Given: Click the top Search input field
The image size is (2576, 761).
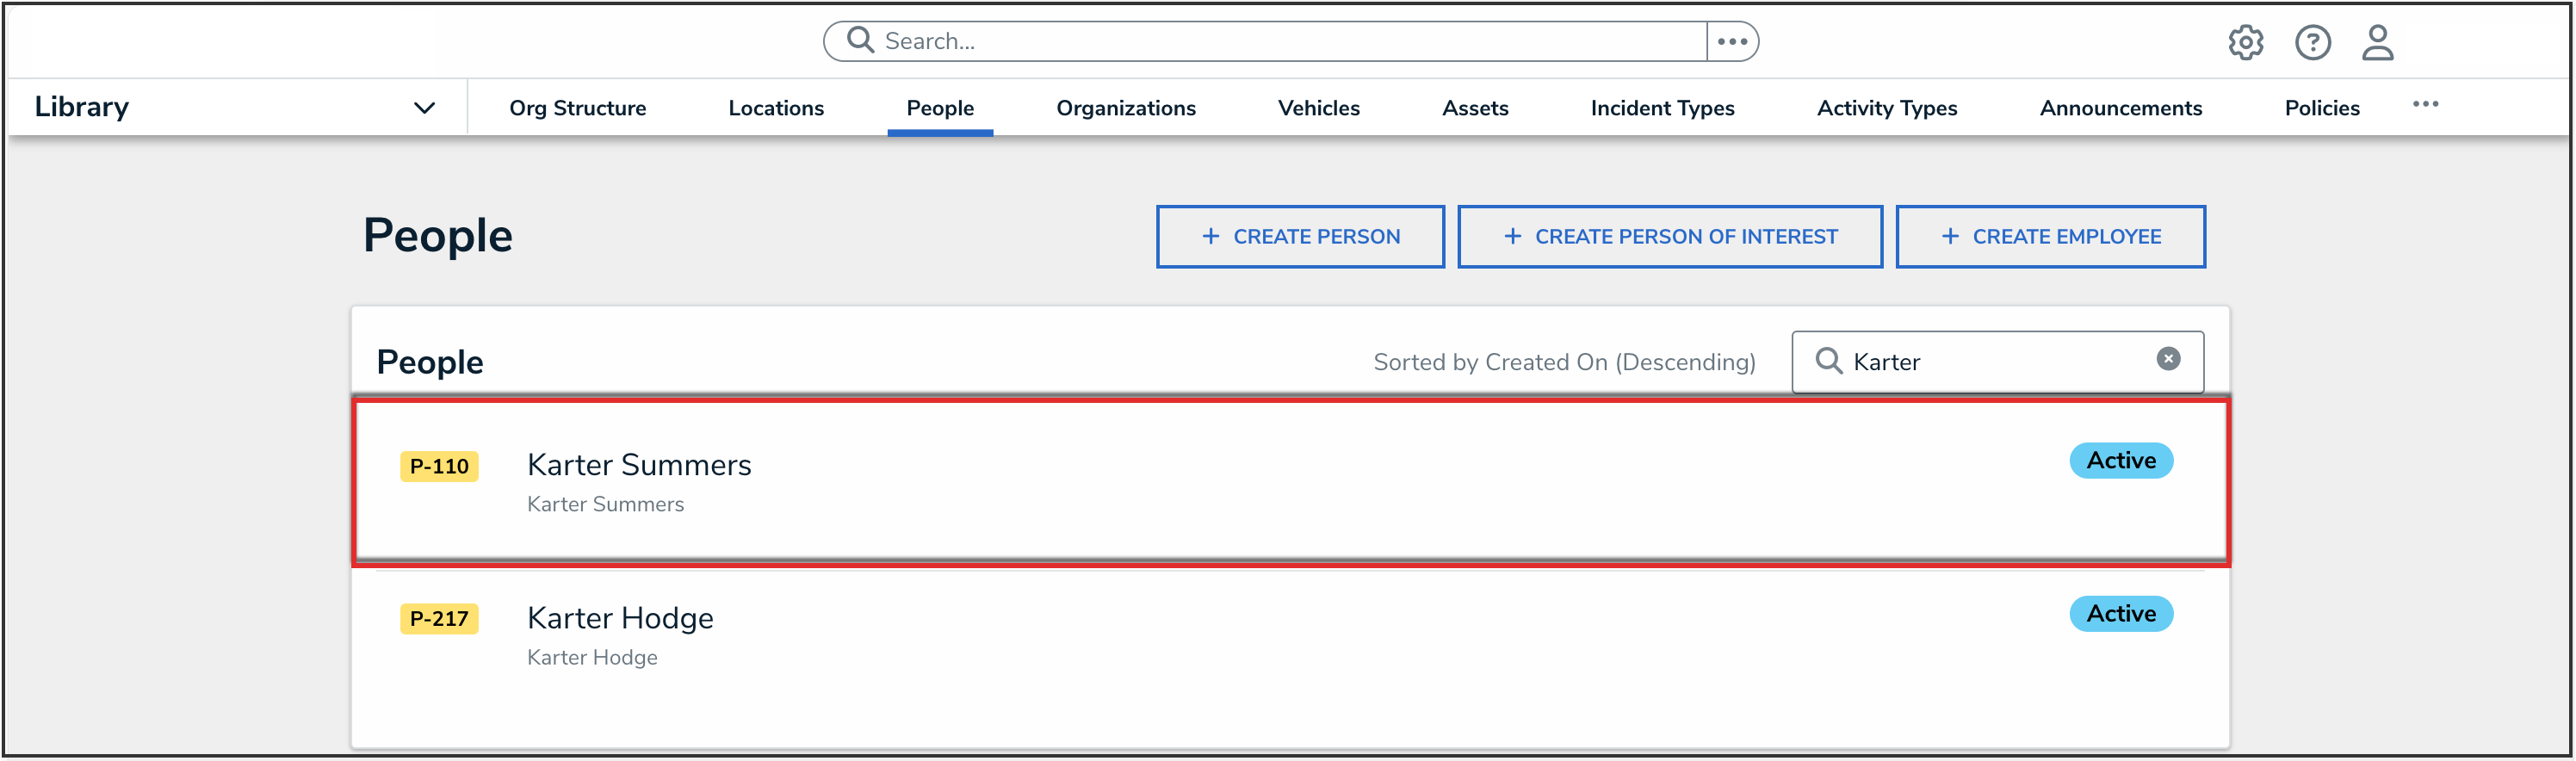Looking at the screenshot, I should (1280, 41).
